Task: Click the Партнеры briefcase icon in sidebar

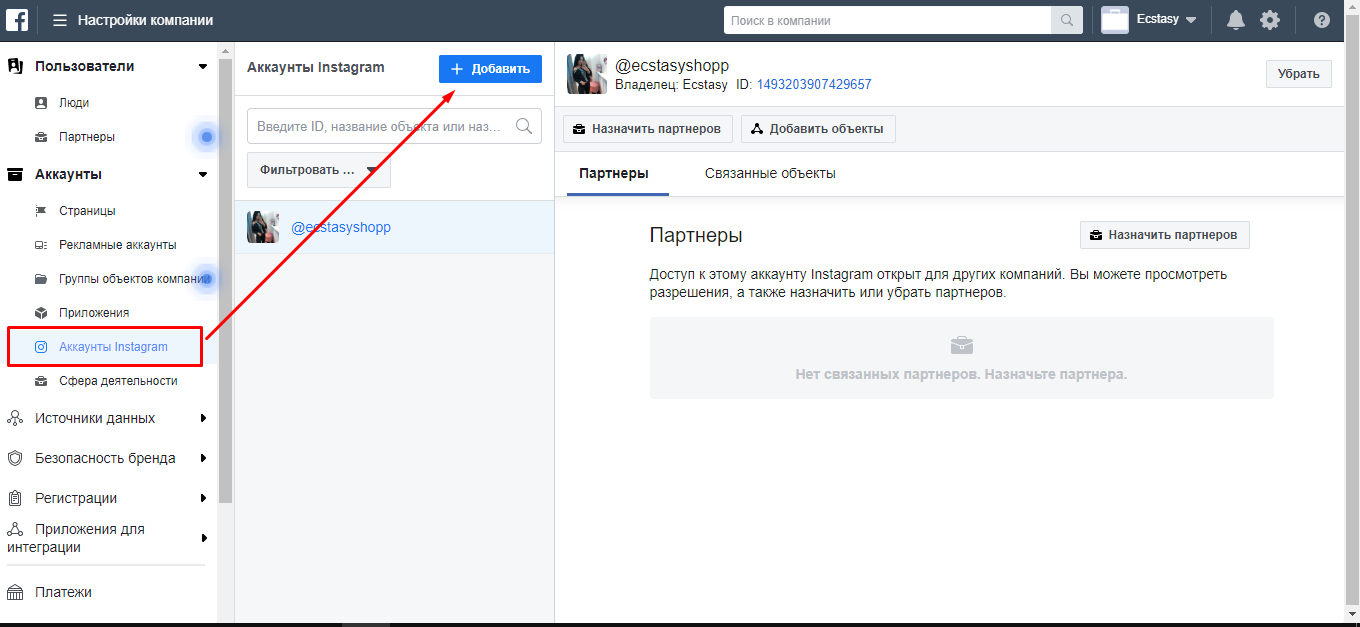Action: click(41, 136)
